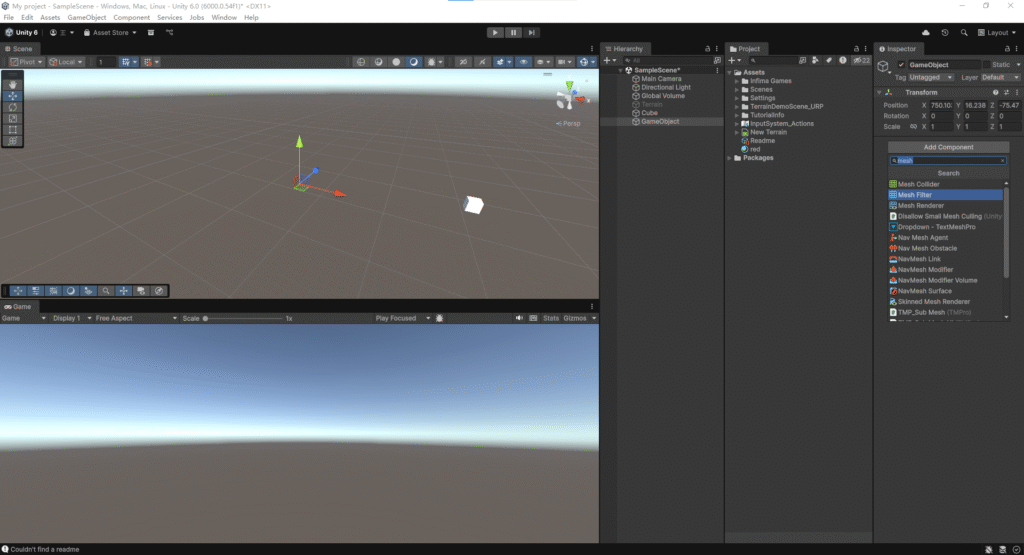The height and width of the screenshot is (555, 1024).
Task: Click the Step frame button
Action: pos(532,33)
